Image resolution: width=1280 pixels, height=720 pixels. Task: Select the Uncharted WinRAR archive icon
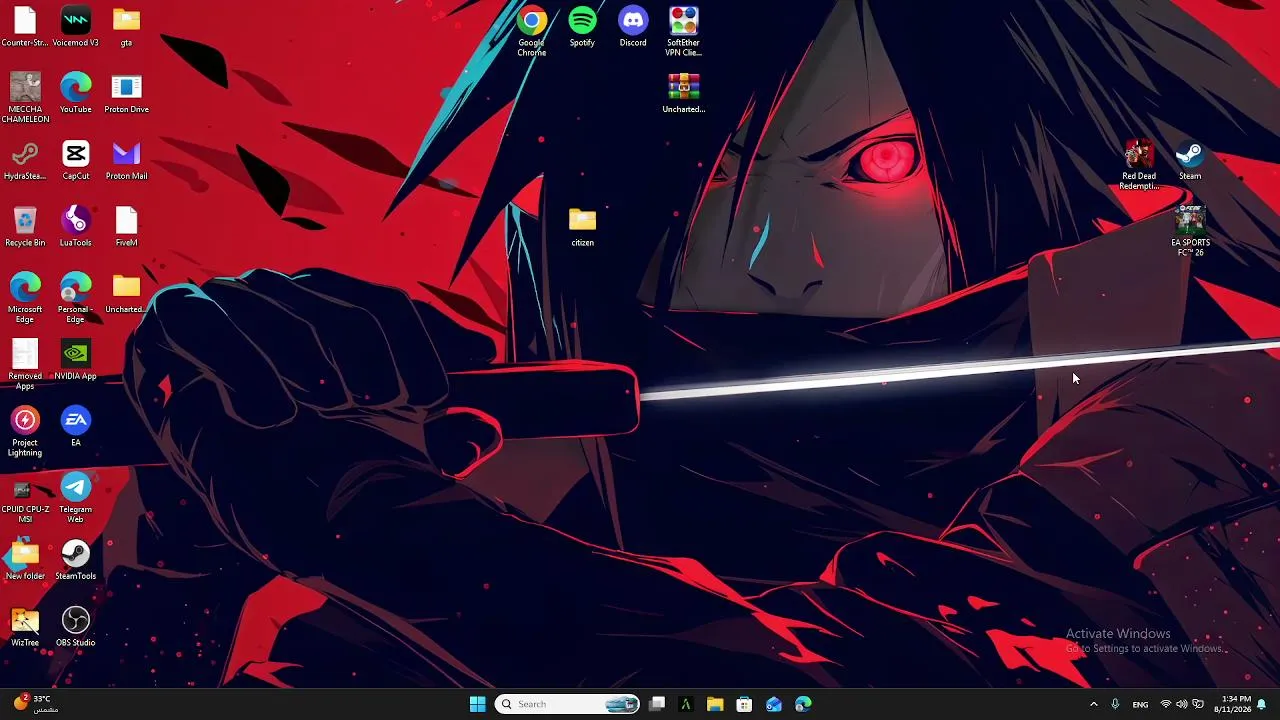[684, 94]
